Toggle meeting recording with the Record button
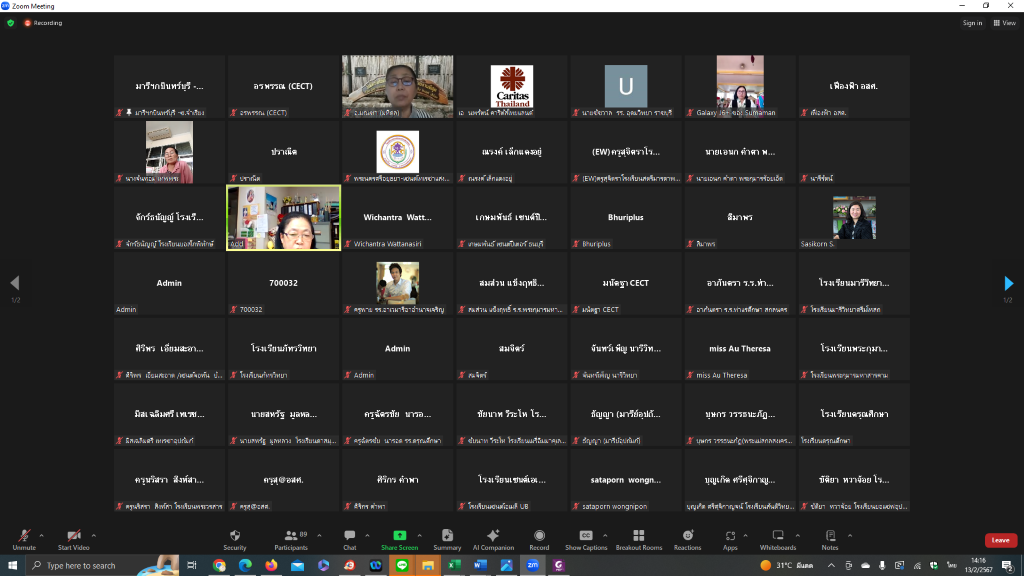The width and height of the screenshot is (1024, 576). [539, 539]
